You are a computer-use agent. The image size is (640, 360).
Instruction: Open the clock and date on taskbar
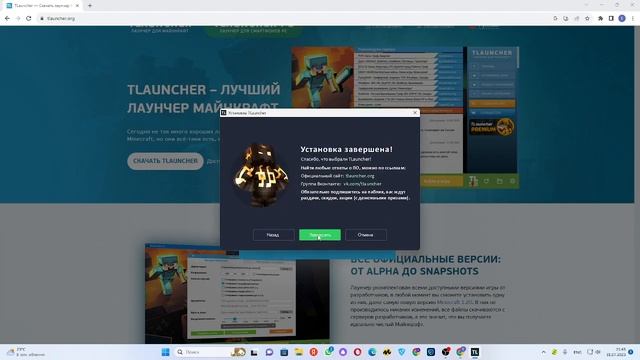[616, 352]
